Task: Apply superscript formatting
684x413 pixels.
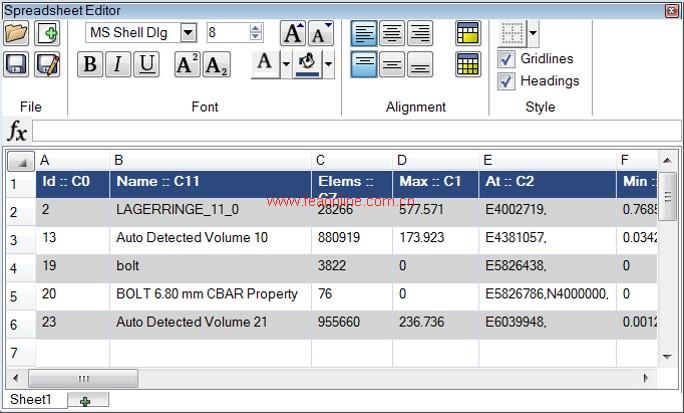Action: tap(187, 65)
